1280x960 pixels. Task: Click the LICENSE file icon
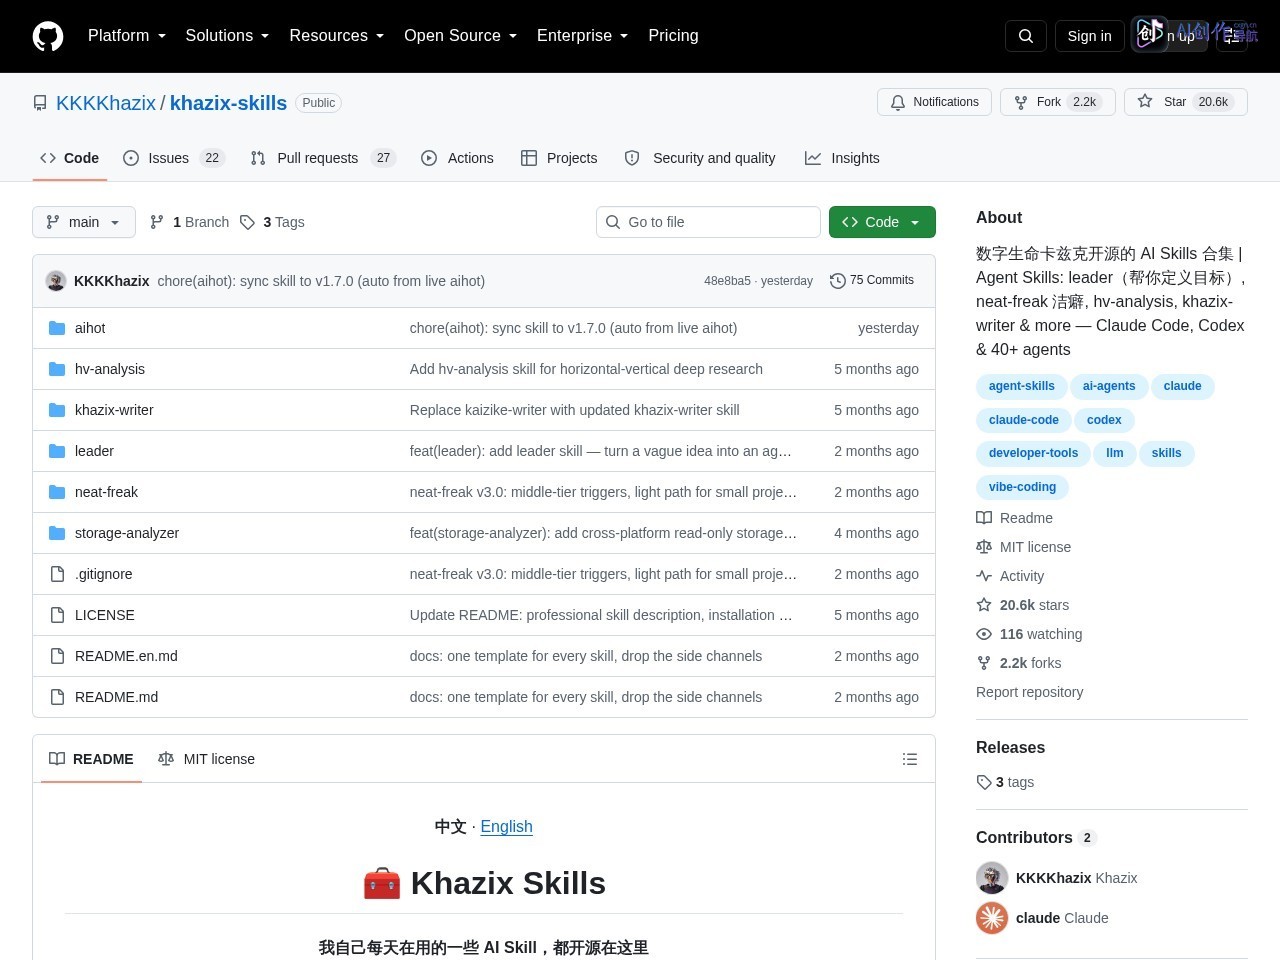(57, 615)
